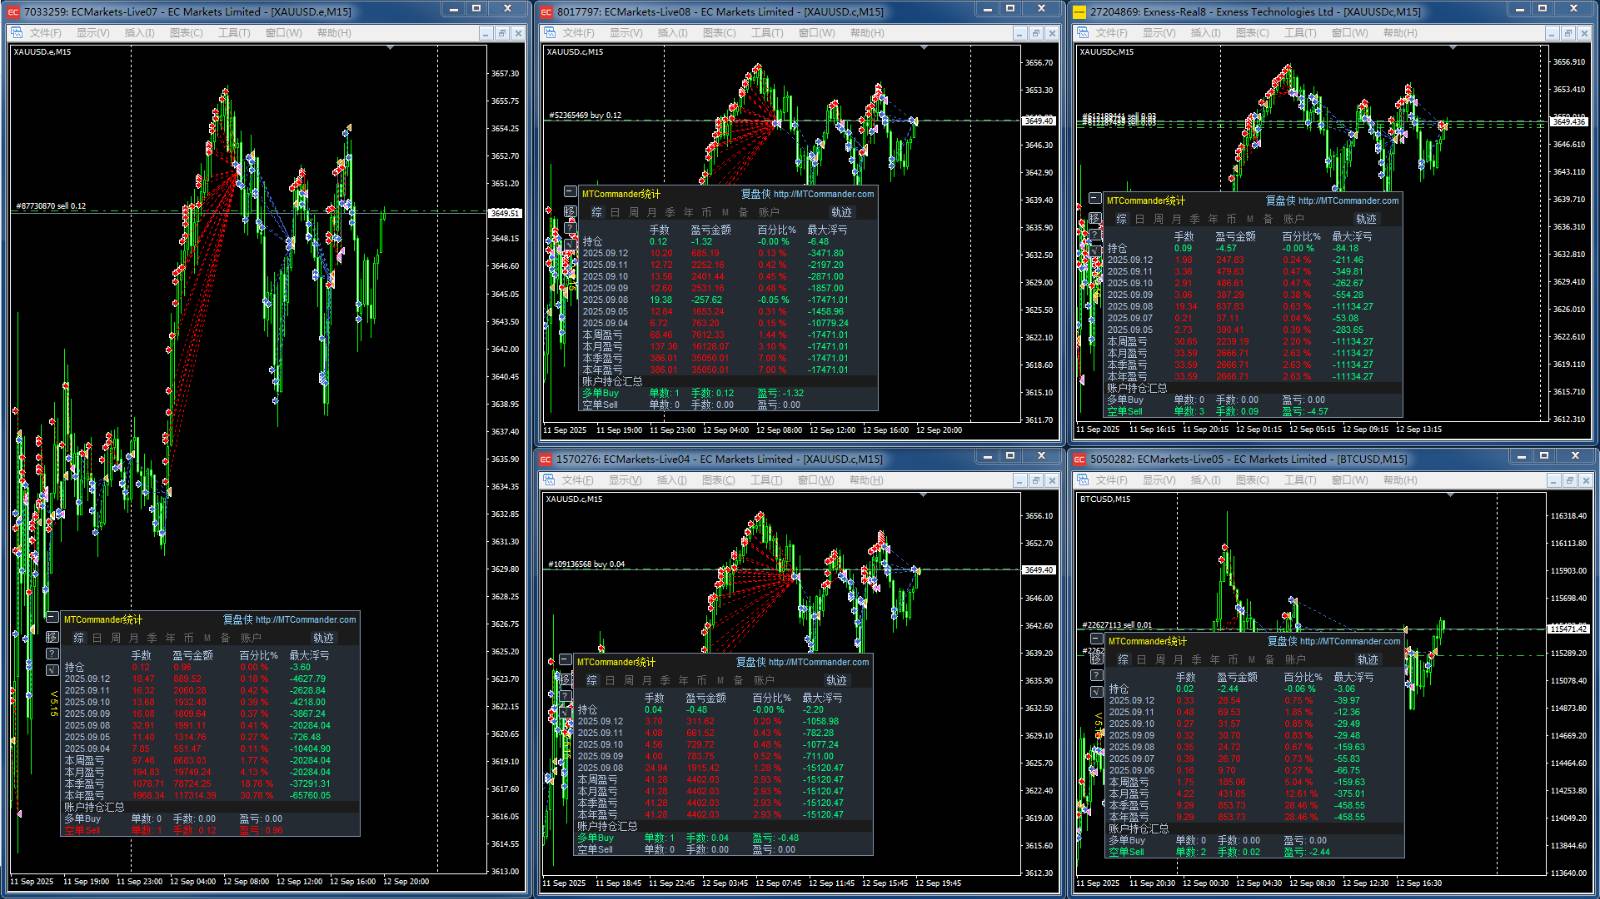Collapse the MTCommander panel in the 8017797 window
This screenshot has width=1600, height=899.
(x=570, y=192)
